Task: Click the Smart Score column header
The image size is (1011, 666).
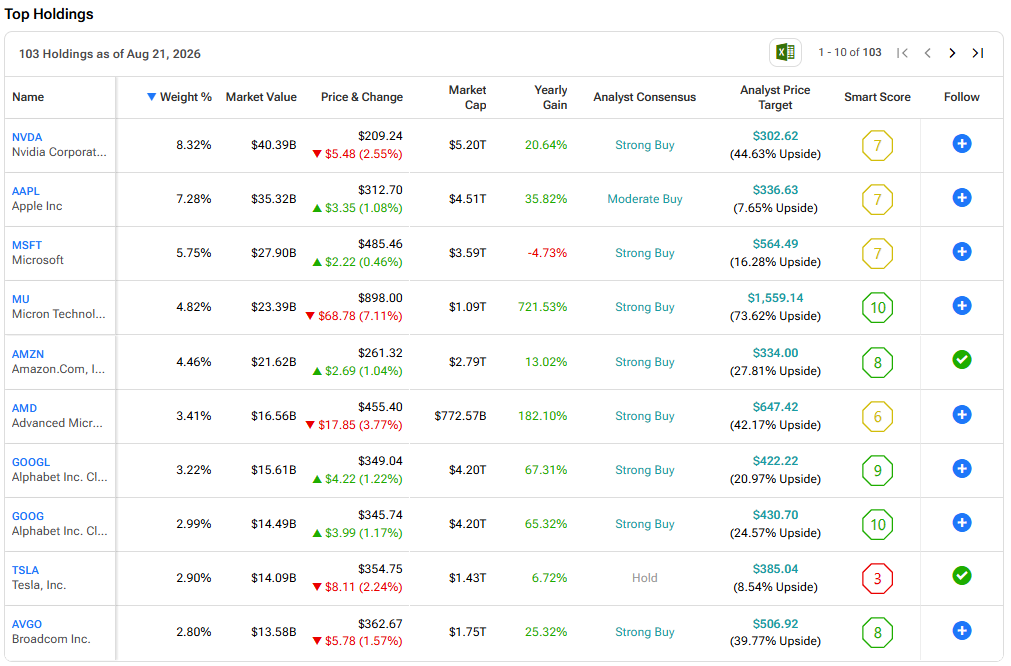Action: pos(877,97)
